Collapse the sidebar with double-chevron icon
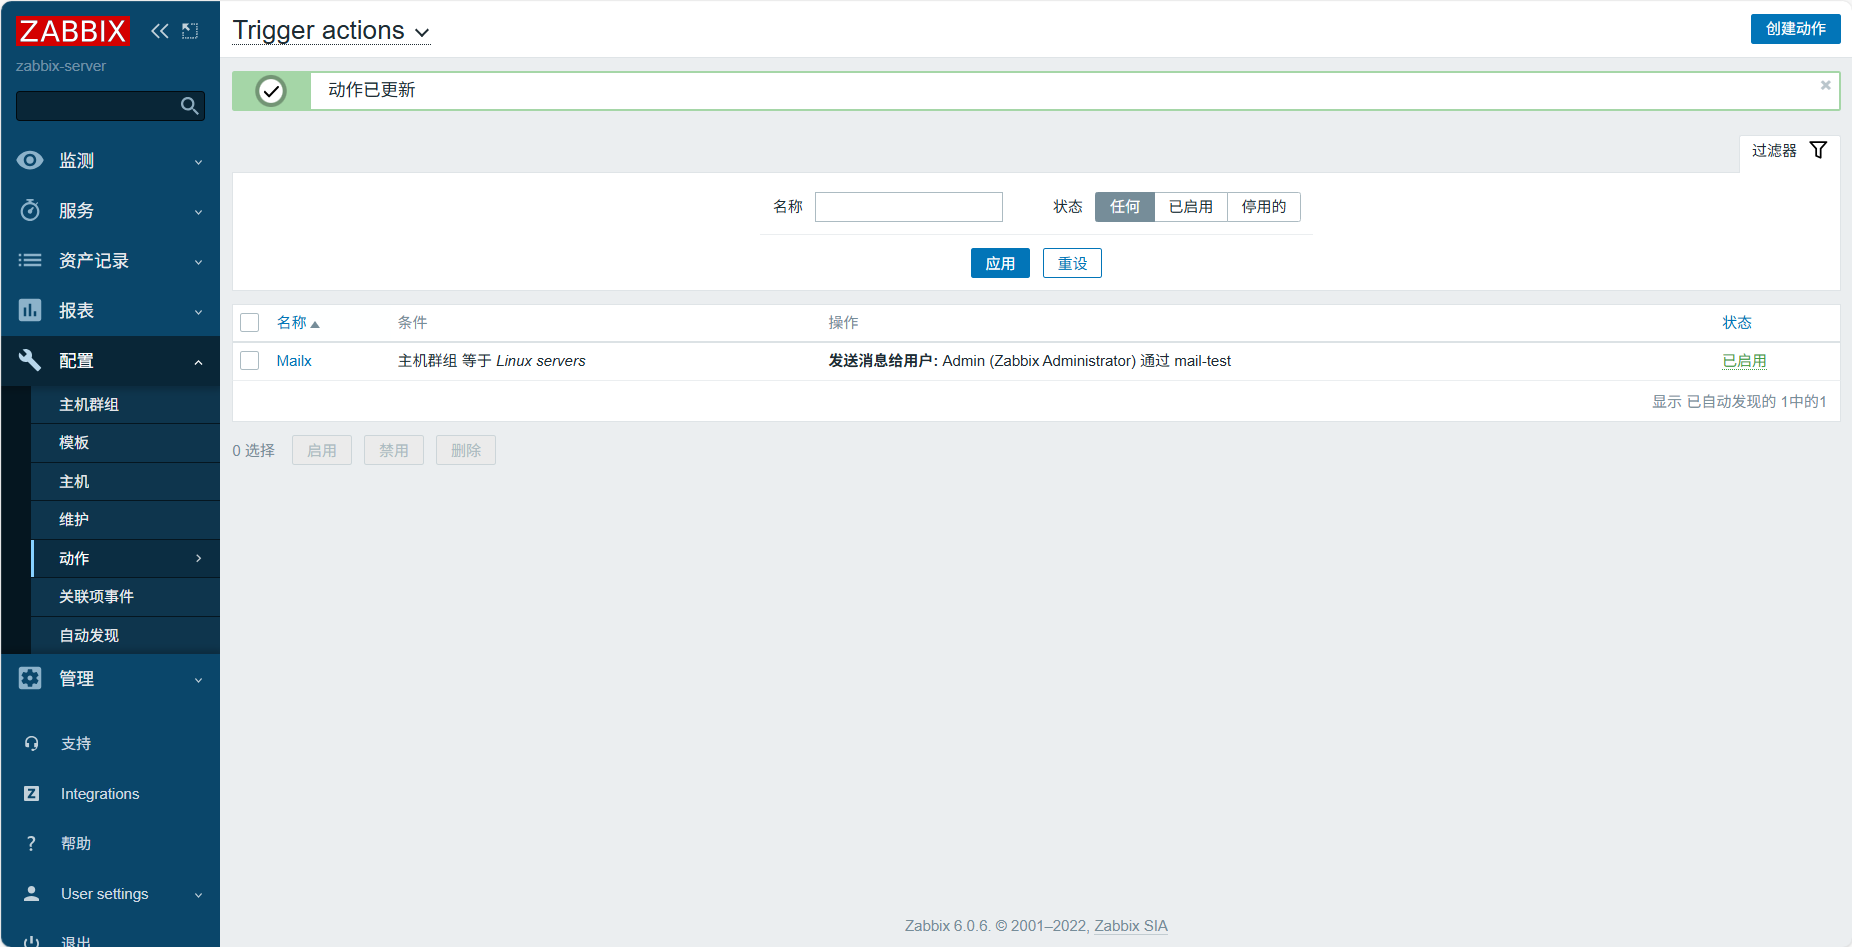The image size is (1852, 947). point(160,31)
